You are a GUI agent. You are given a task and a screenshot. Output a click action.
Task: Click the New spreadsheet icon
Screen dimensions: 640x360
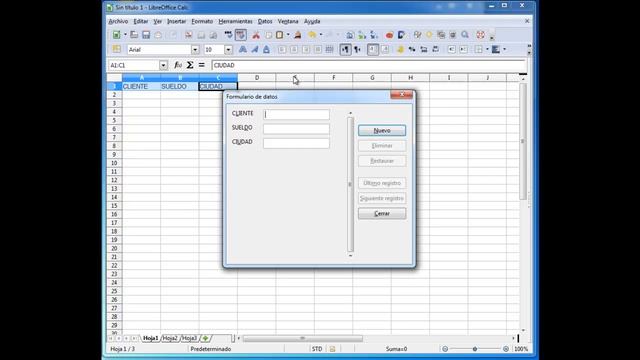[117, 35]
